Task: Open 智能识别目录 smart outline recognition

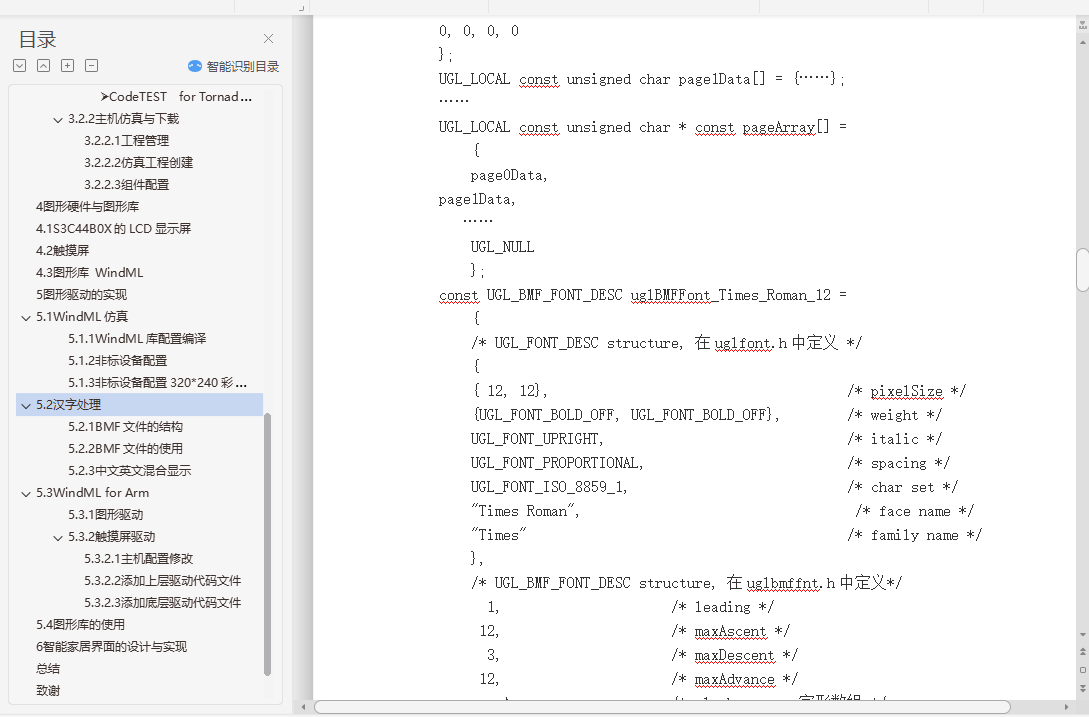Action: pos(242,67)
